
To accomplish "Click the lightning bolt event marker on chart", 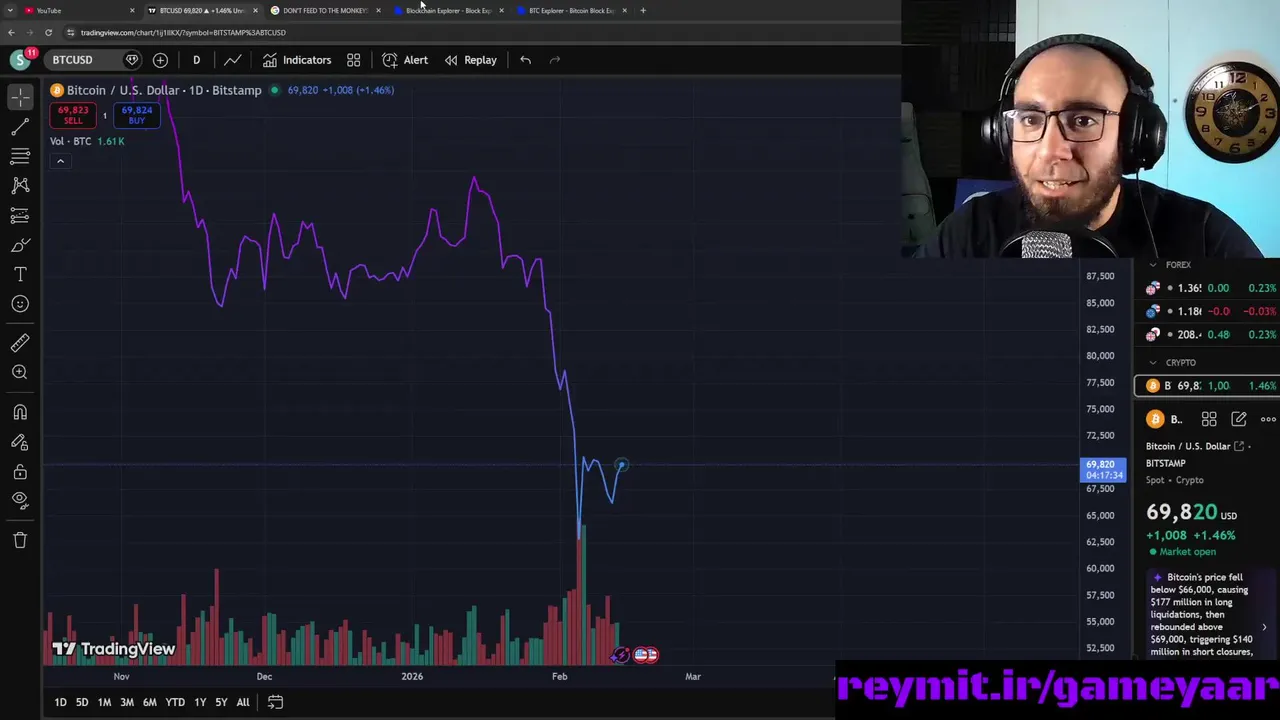I will point(621,655).
